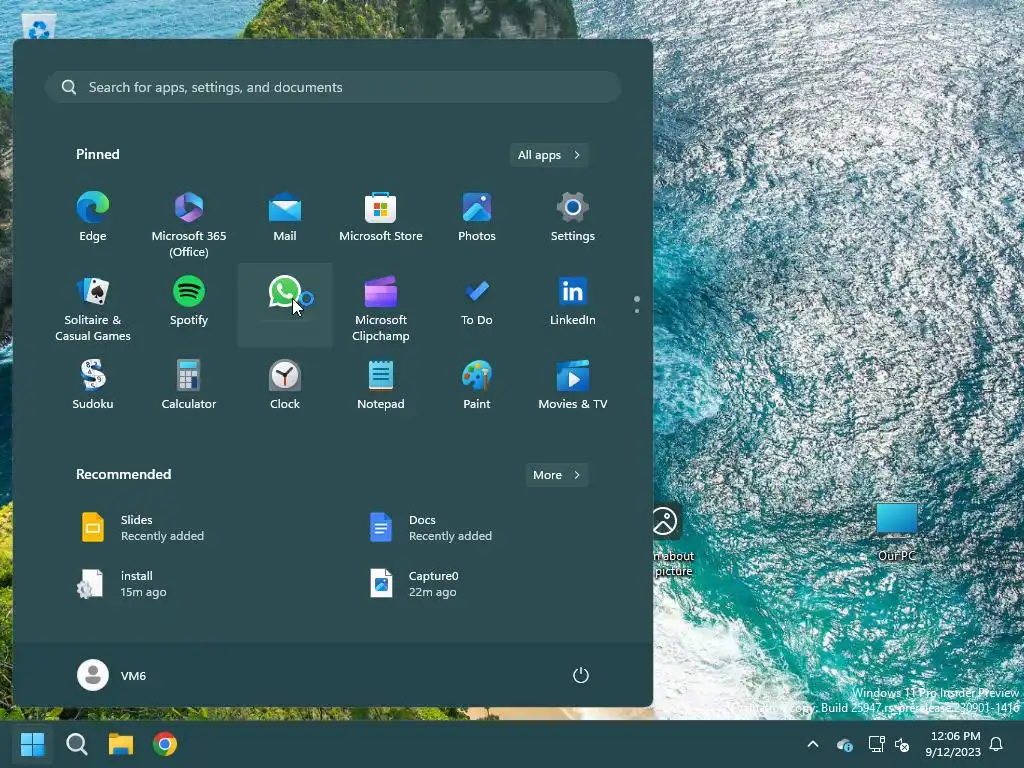1024x768 pixels.
Task: Launch the To Do app
Action: click(x=477, y=302)
